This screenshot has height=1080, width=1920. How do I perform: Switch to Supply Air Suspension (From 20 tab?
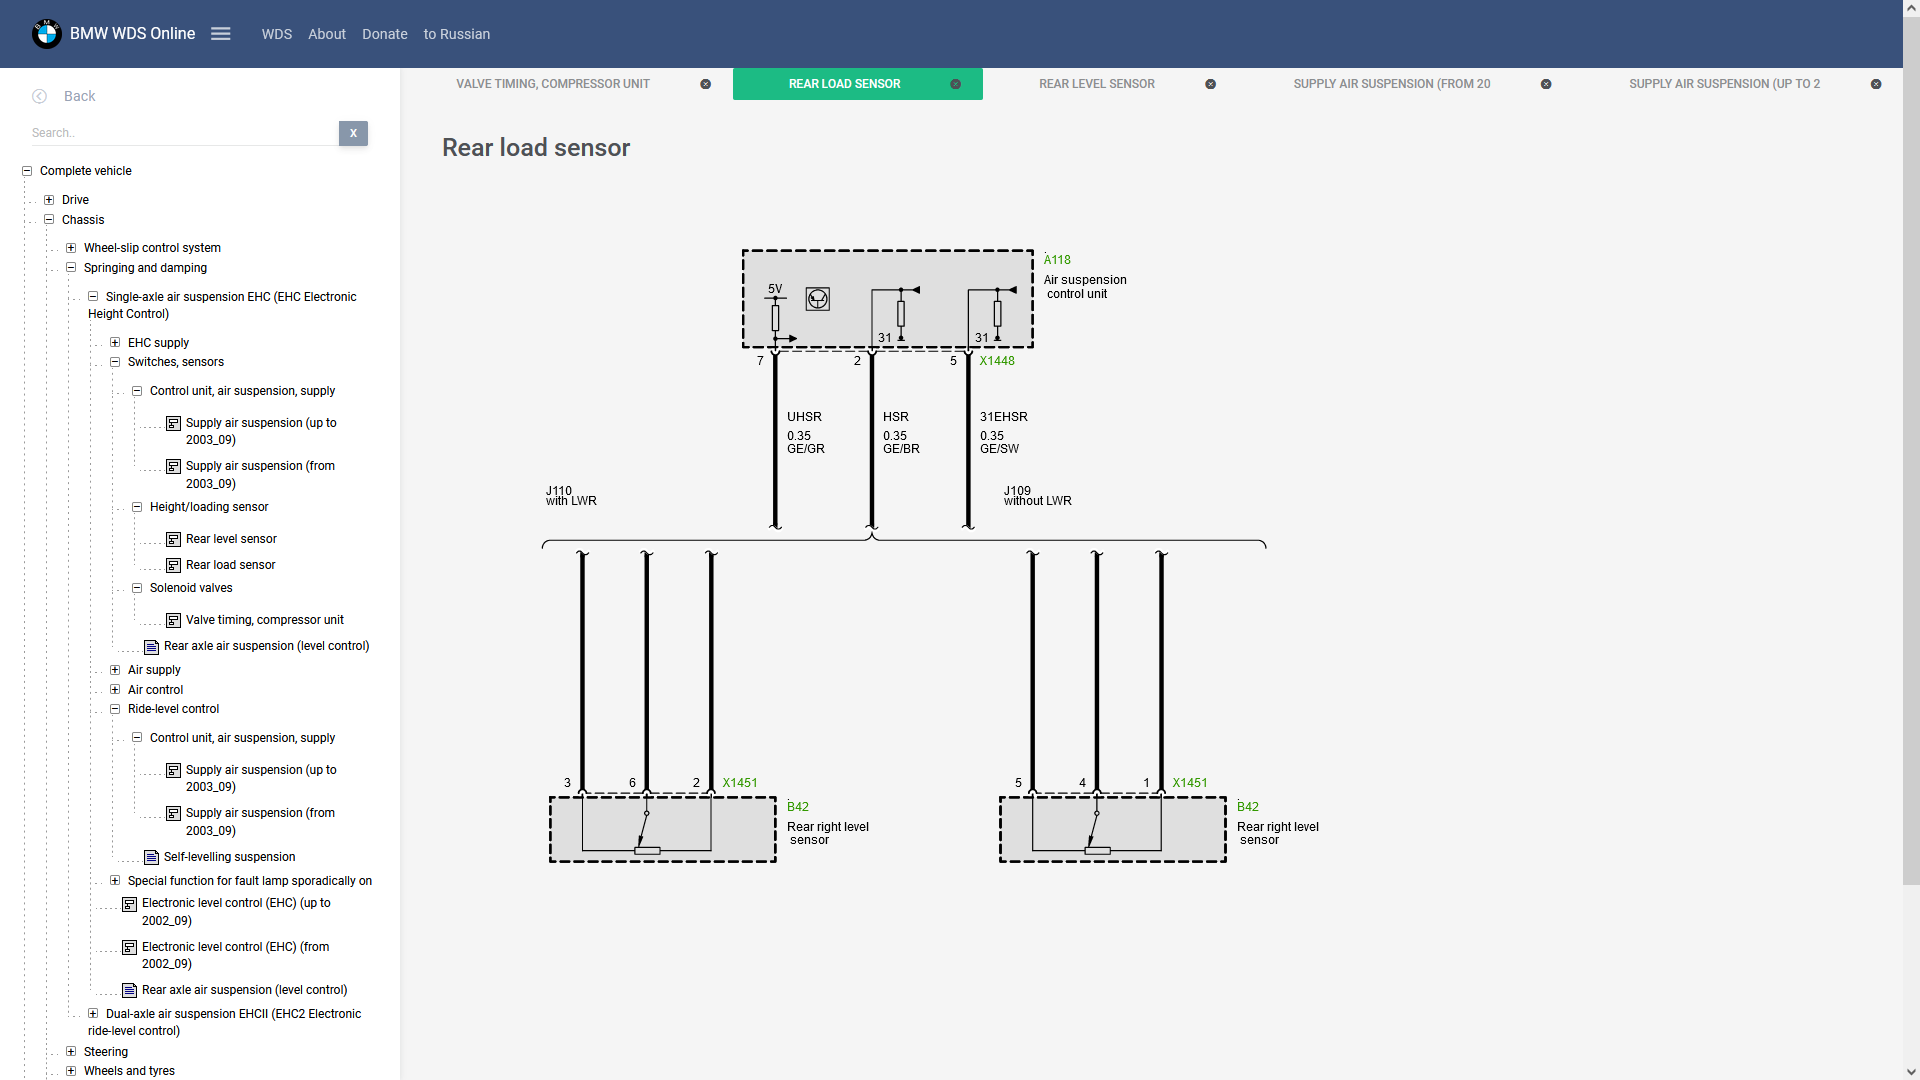tap(1391, 84)
